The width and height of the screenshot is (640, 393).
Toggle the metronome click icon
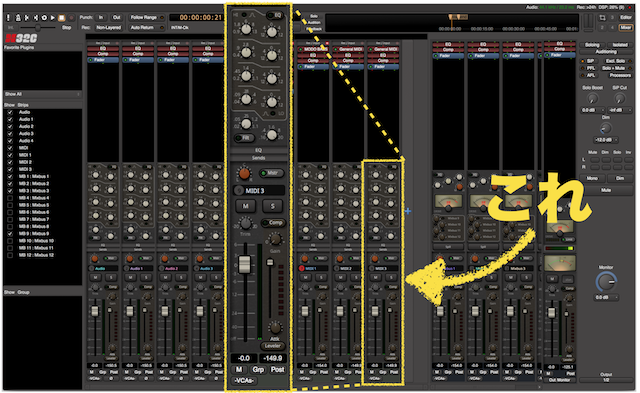[x=18, y=18]
